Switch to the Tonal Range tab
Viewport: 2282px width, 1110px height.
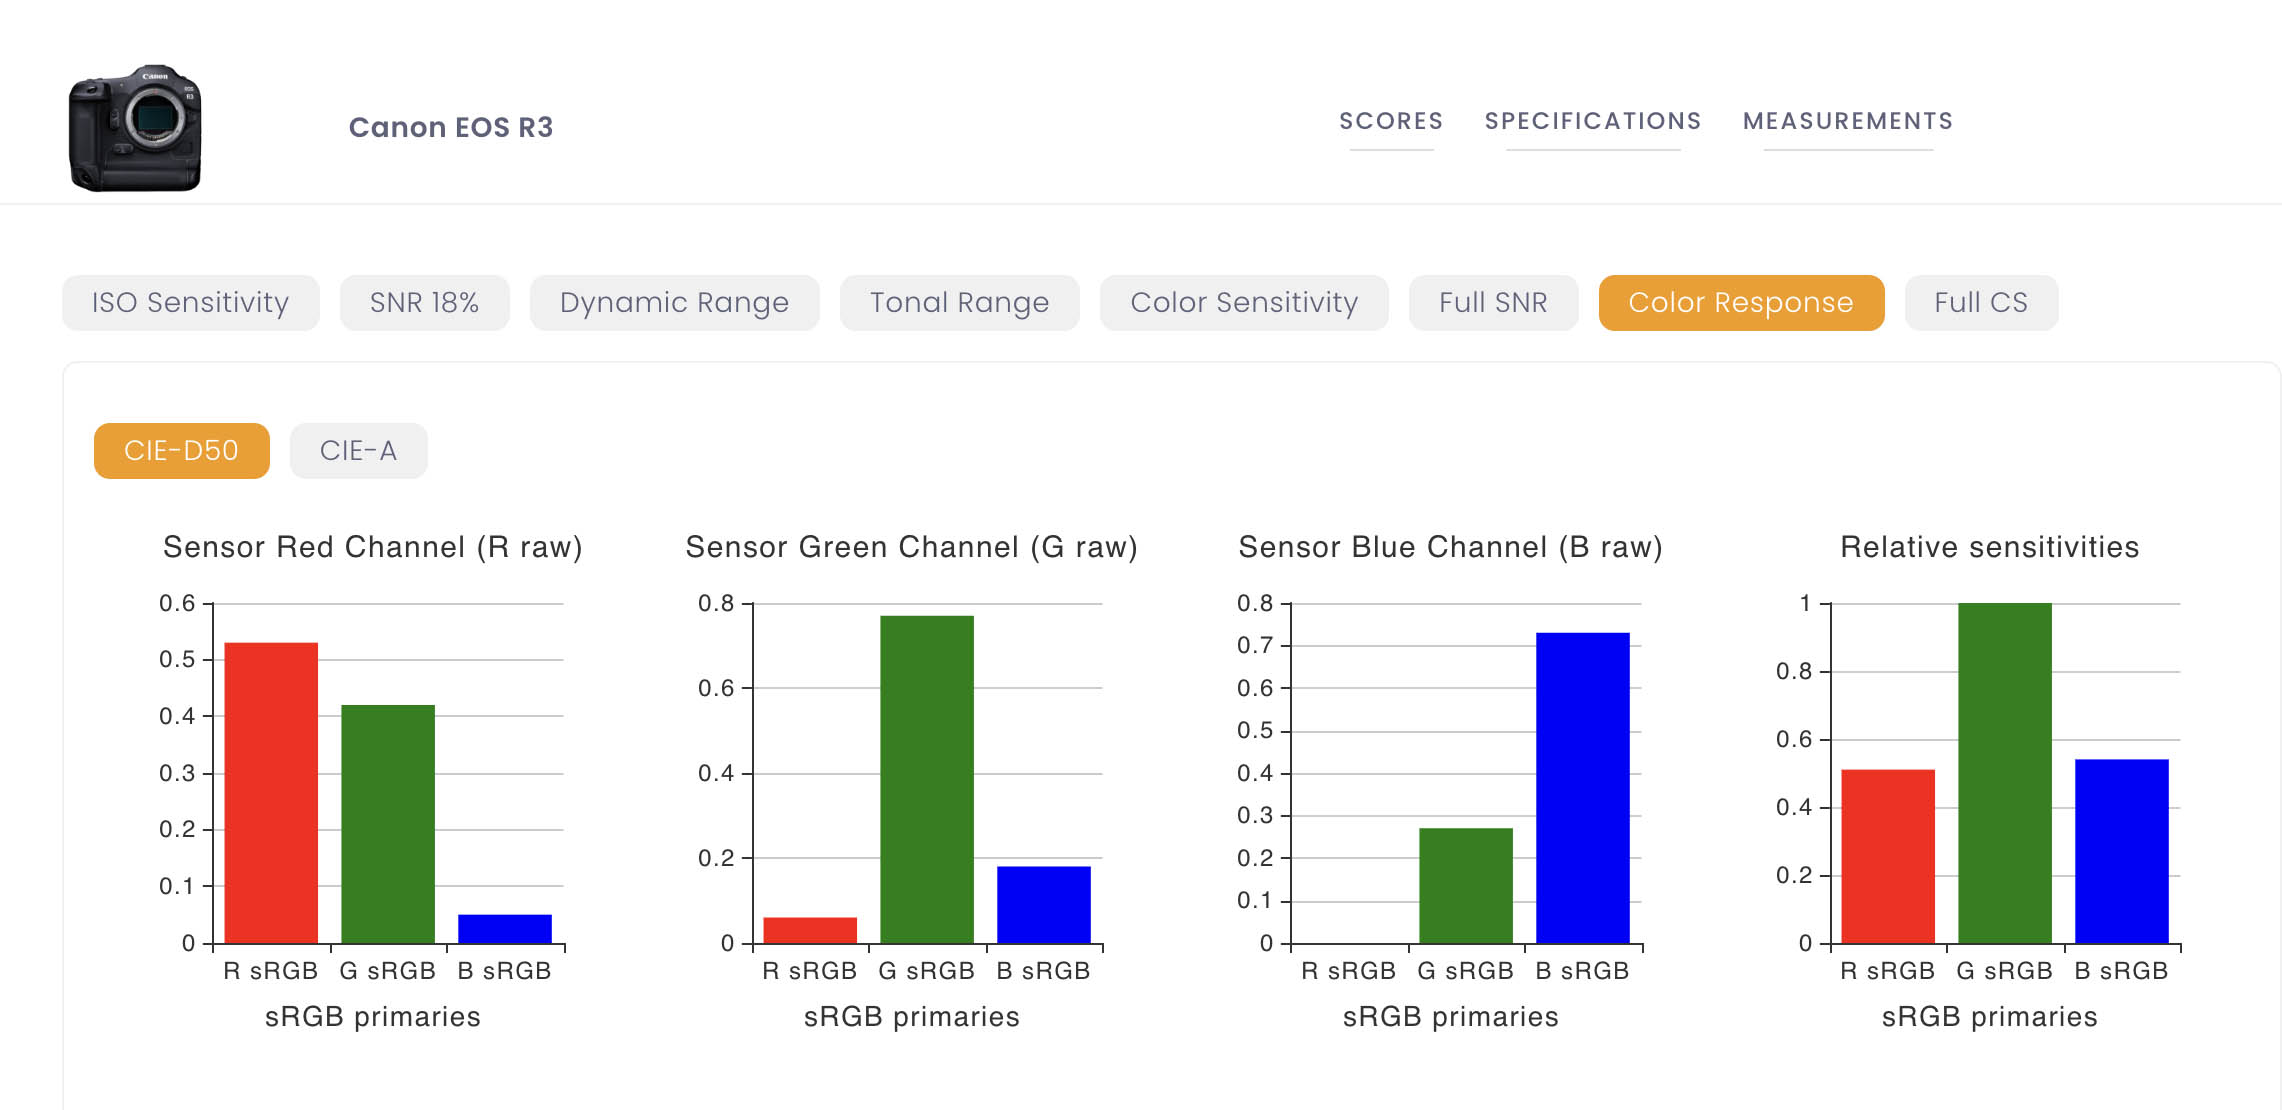[960, 303]
